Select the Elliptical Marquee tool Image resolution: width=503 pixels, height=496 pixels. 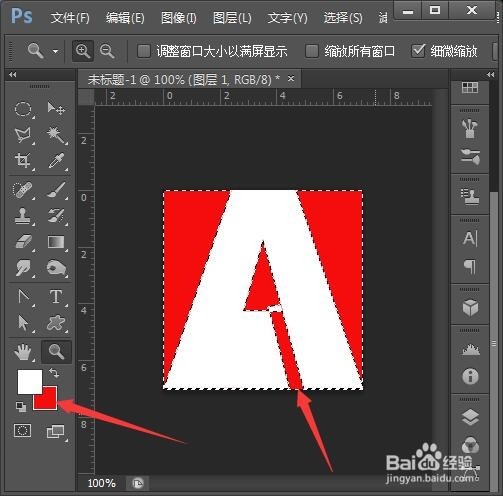(x=23, y=109)
